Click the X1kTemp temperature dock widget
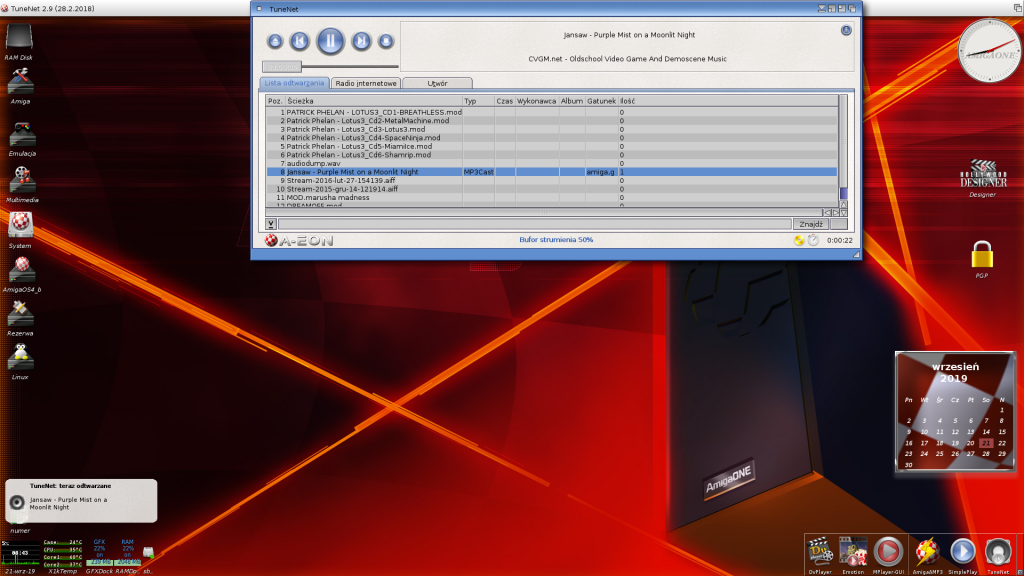 tap(63, 556)
